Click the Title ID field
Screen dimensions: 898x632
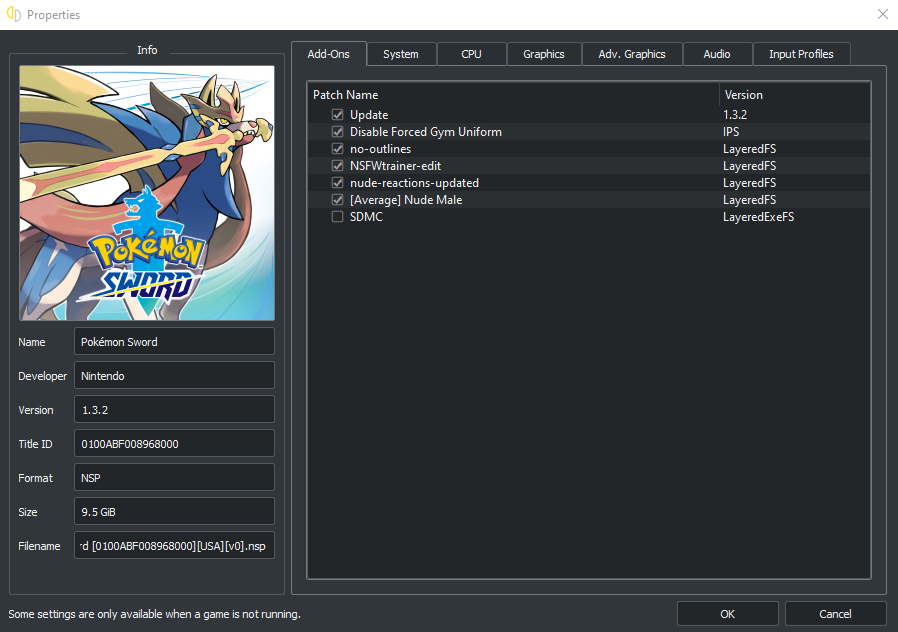[x=174, y=444]
